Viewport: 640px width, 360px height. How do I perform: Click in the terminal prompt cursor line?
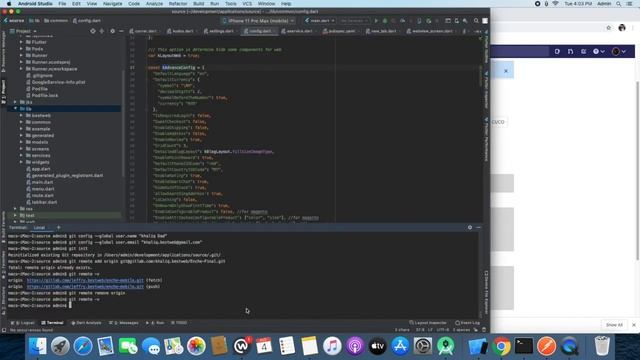(70, 305)
